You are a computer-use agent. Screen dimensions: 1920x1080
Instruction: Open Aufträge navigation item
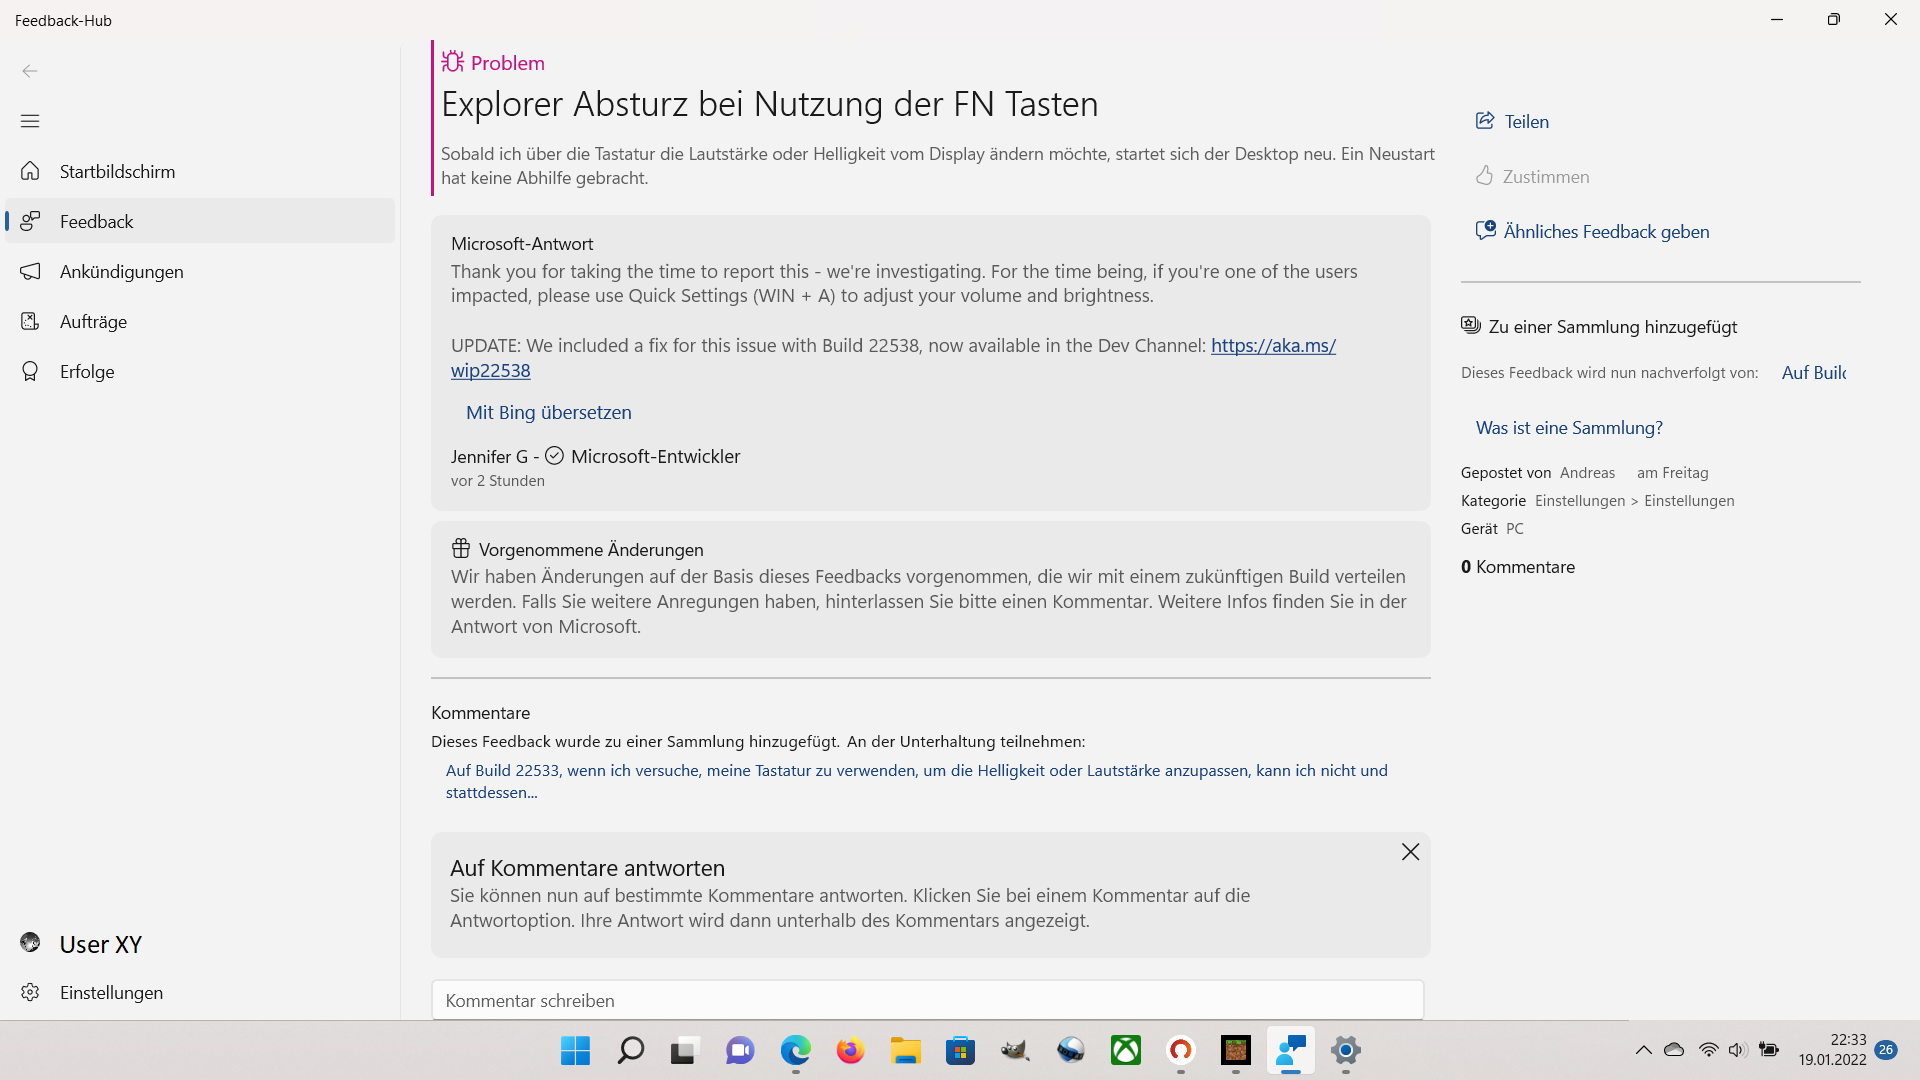[93, 321]
